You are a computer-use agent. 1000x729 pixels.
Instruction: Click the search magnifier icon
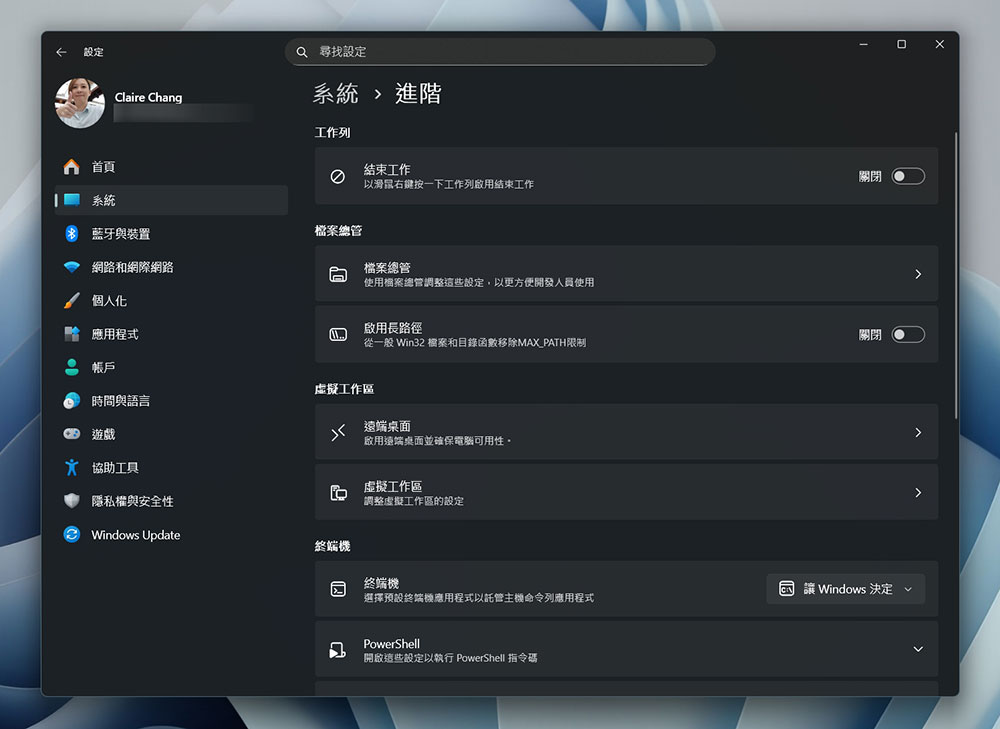302,52
